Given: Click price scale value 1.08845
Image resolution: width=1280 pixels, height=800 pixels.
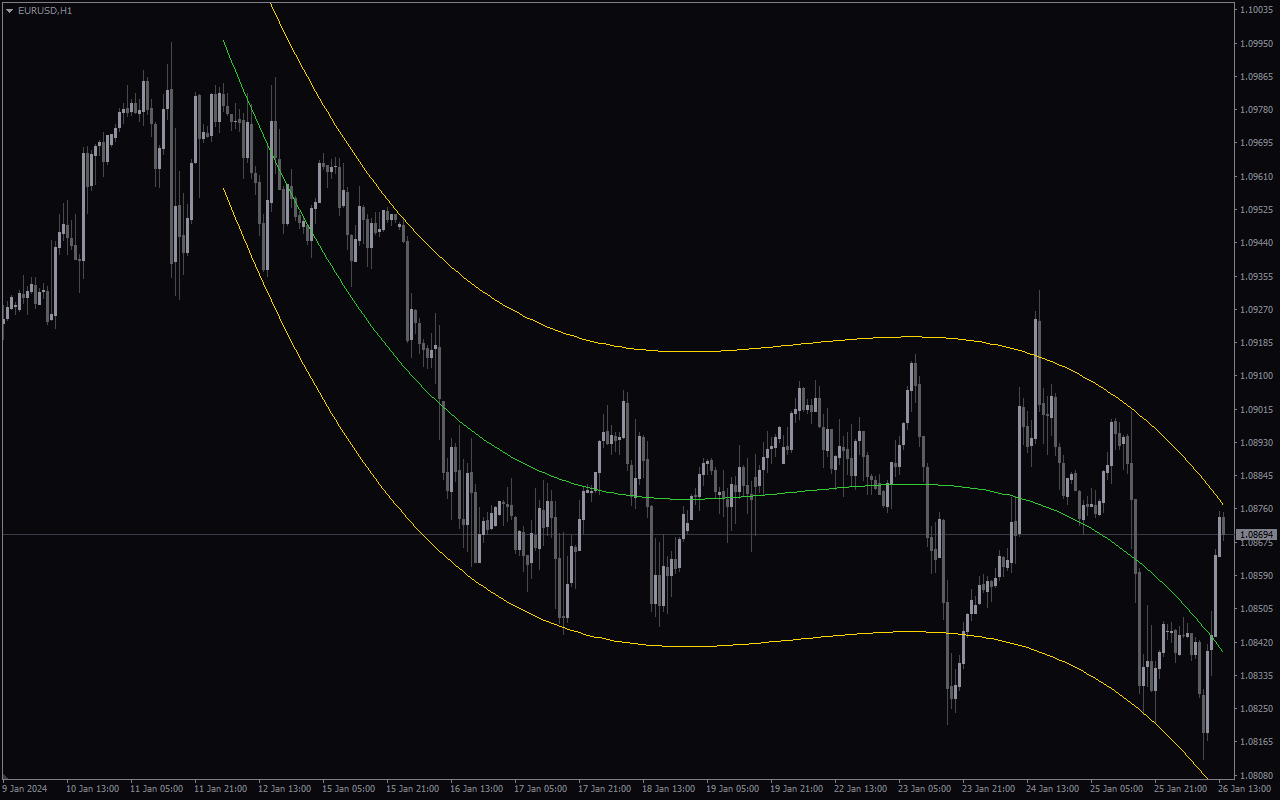Looking at the screenshot, I should 1256,475.
